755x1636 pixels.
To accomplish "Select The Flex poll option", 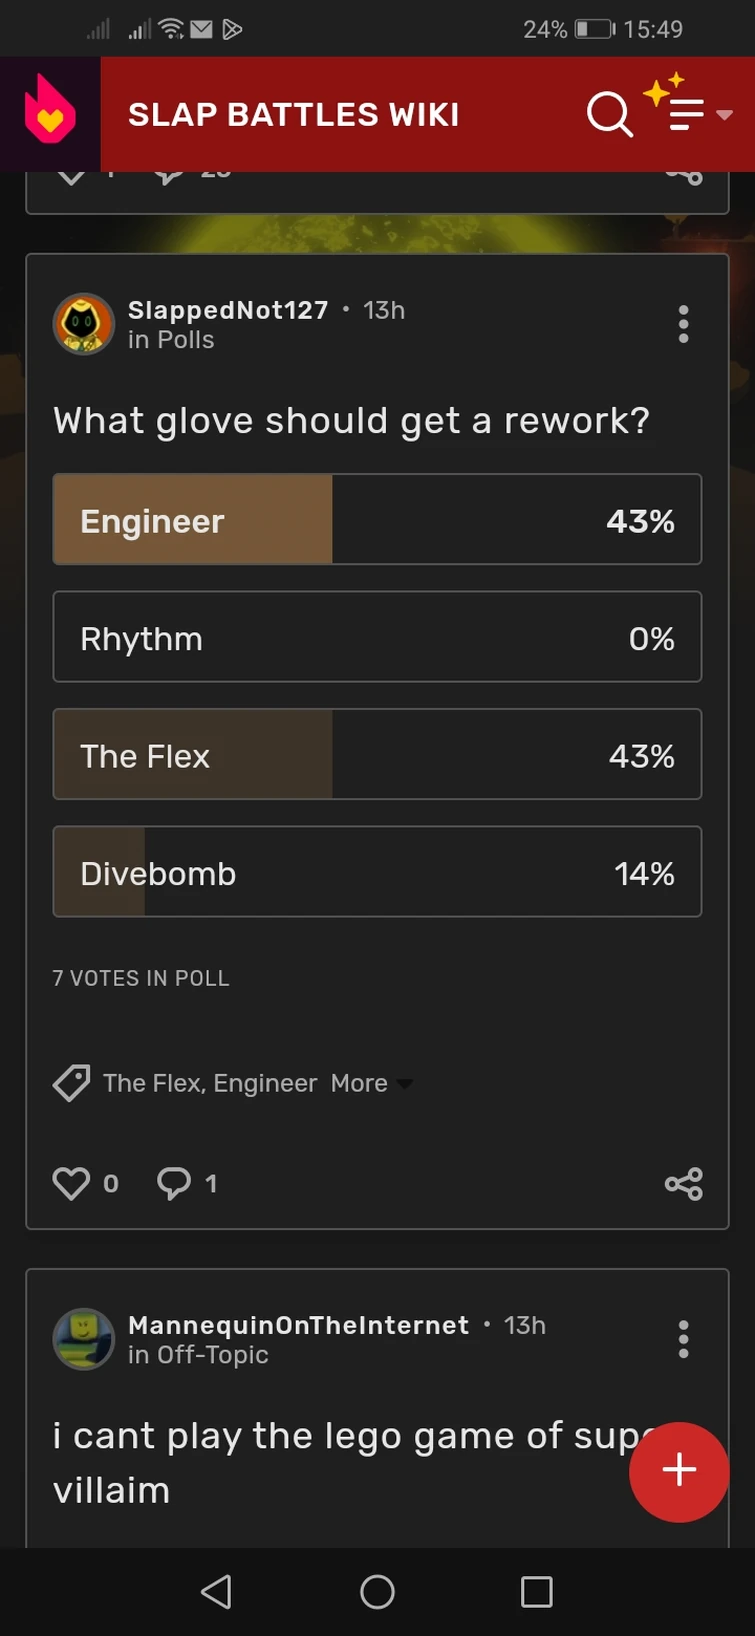I will [x=377, y=755].
